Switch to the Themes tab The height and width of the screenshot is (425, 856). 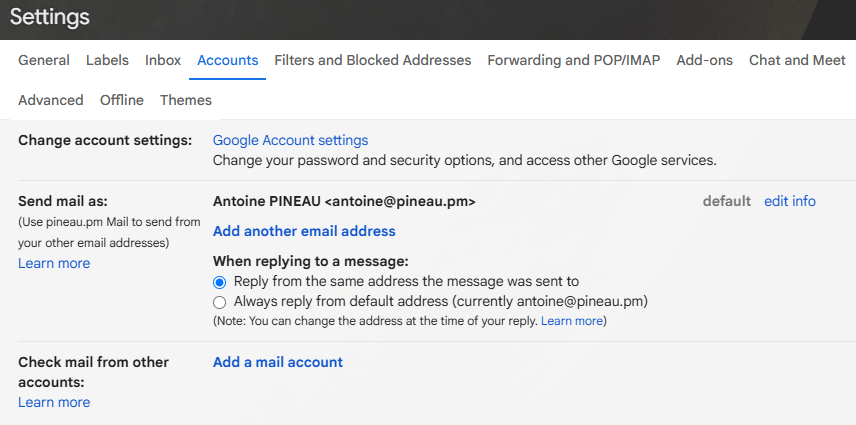coord(186,100)
